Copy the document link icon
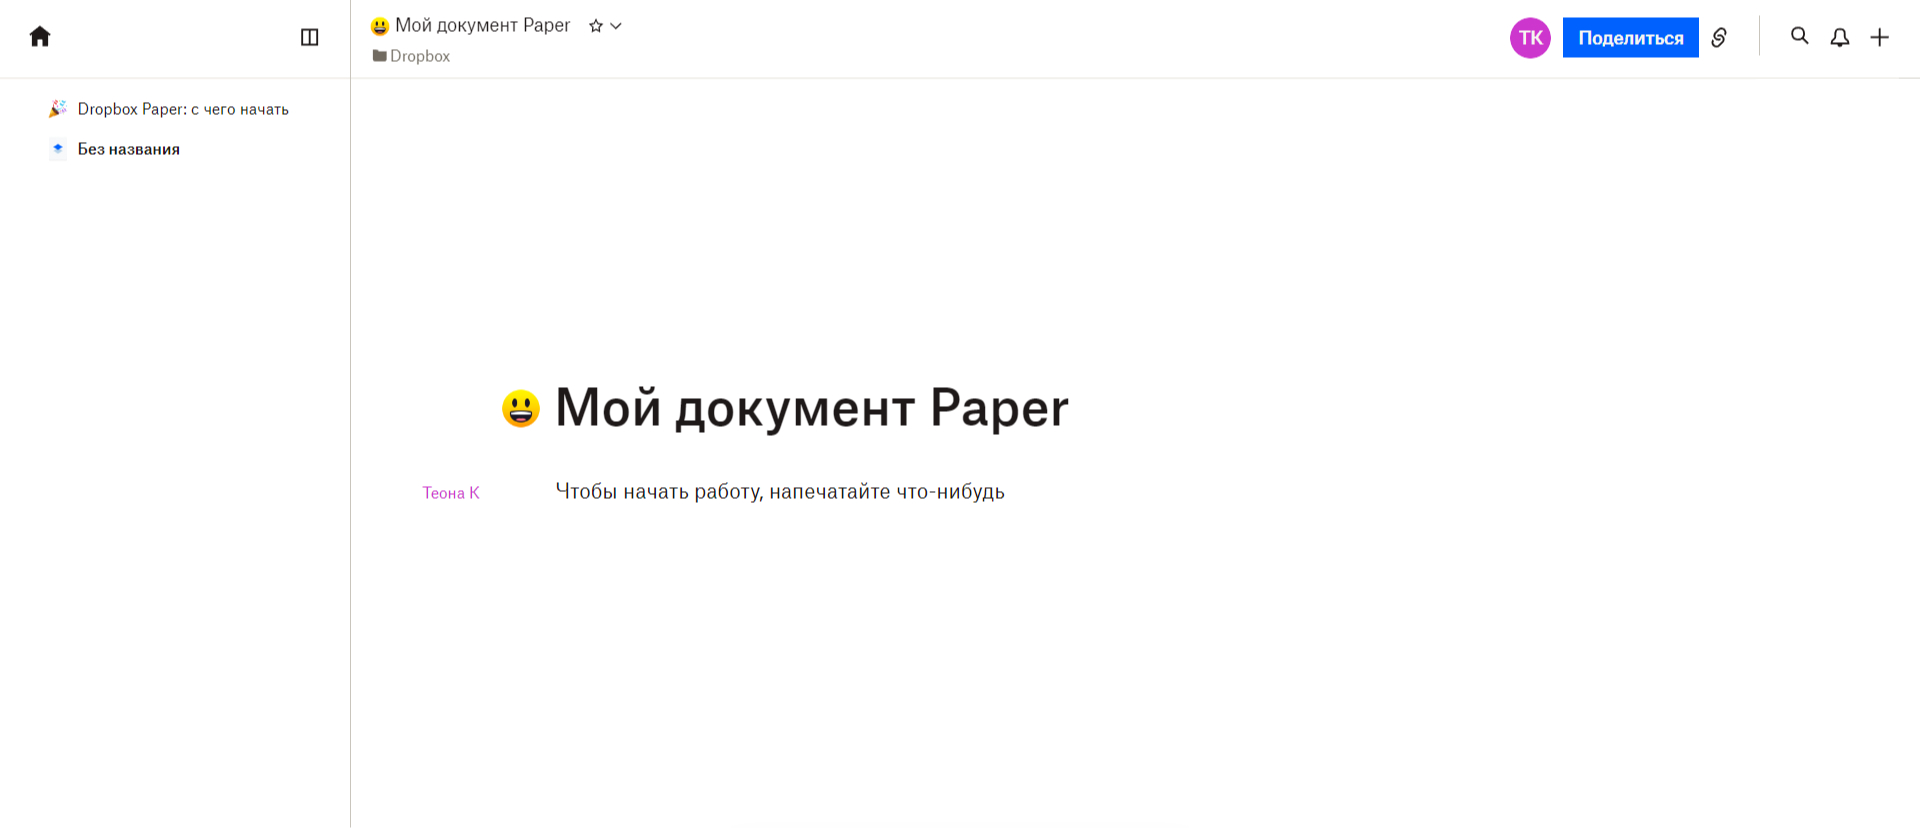The image size is (1921, 828). click(x=1719, y=38)
